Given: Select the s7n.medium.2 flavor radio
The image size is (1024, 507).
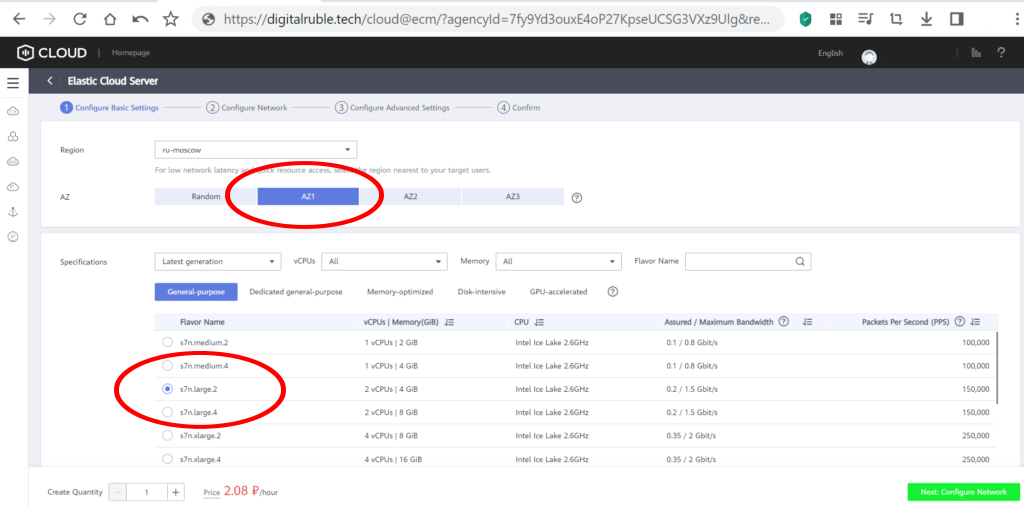Looking at the screenshot, I should click(x=167, y=342).
